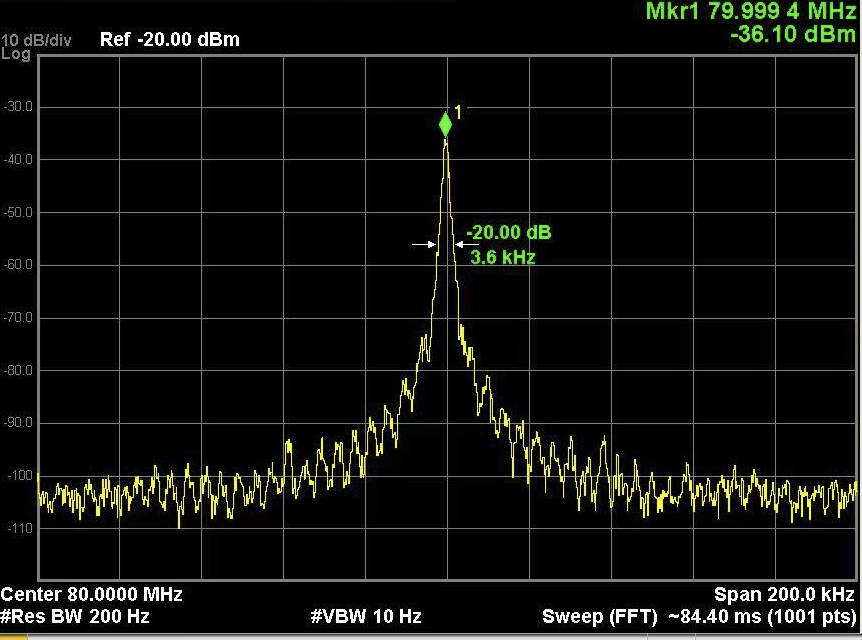862x640 pixels.
Task: Click the Log scale type label
Action: pos(15,54)
